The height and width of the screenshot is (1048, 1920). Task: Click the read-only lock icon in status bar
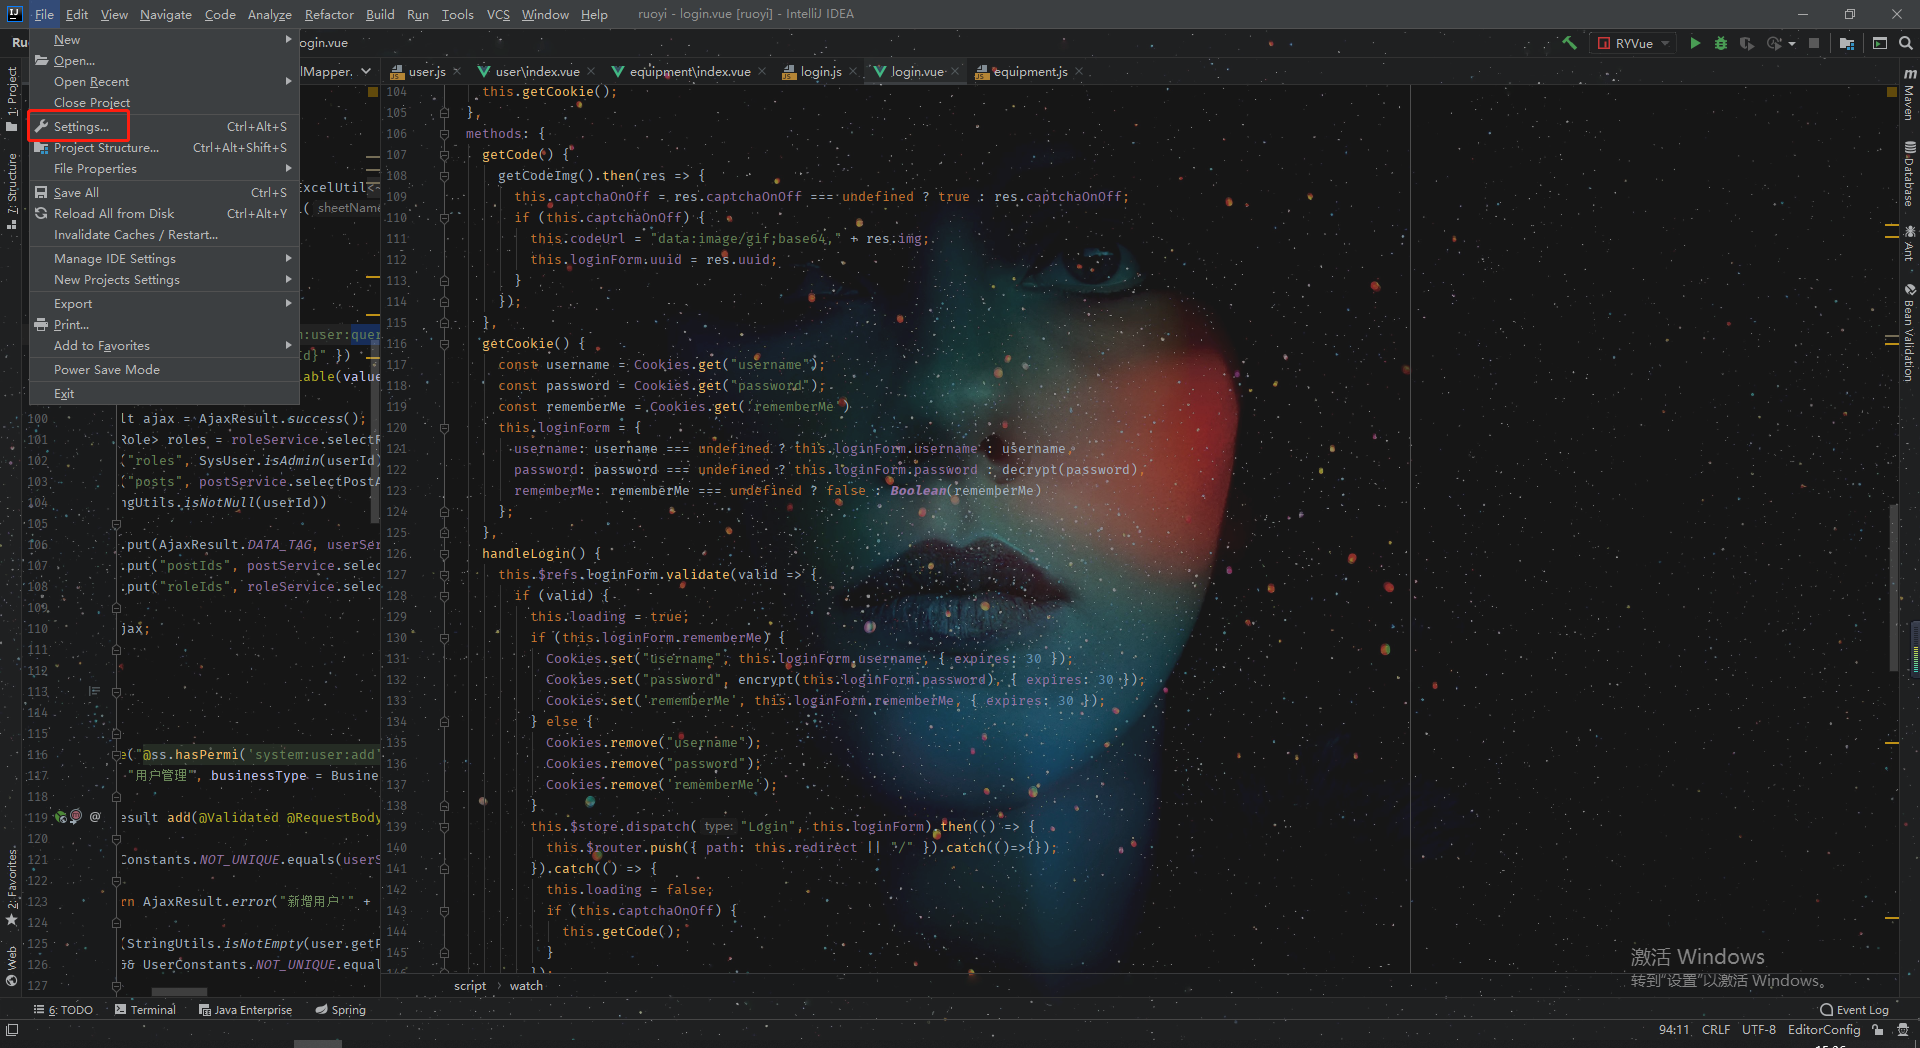(1878, 1030)
